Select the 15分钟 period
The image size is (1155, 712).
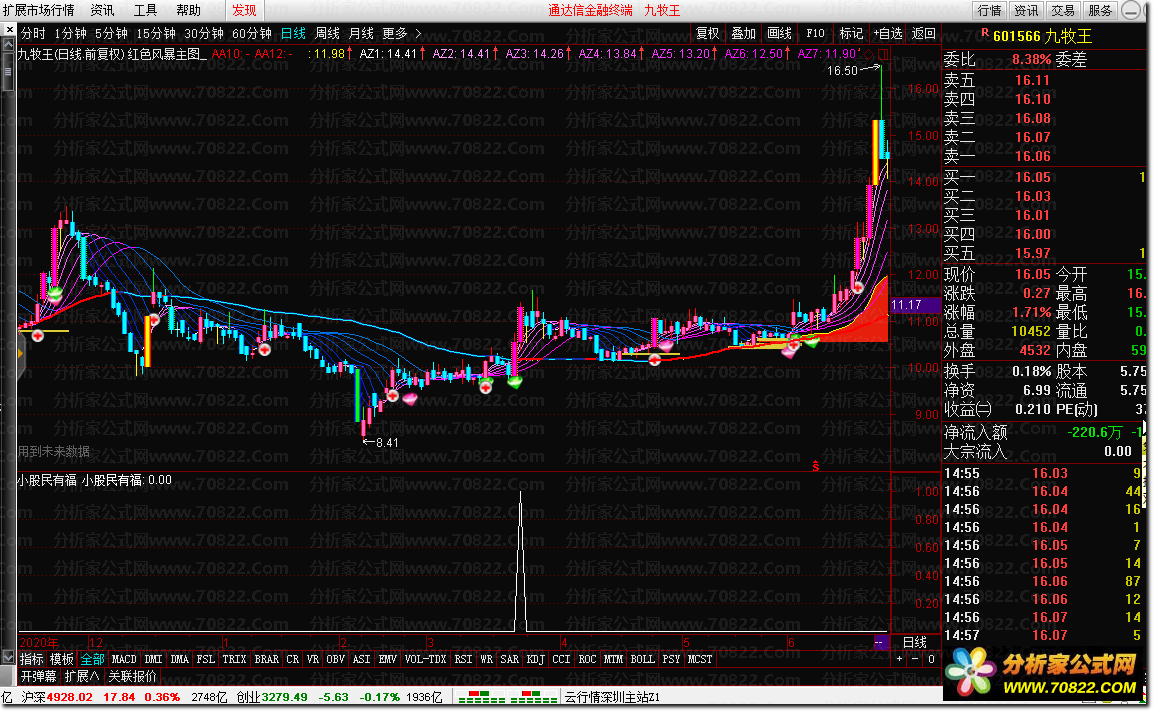[156, 33]
